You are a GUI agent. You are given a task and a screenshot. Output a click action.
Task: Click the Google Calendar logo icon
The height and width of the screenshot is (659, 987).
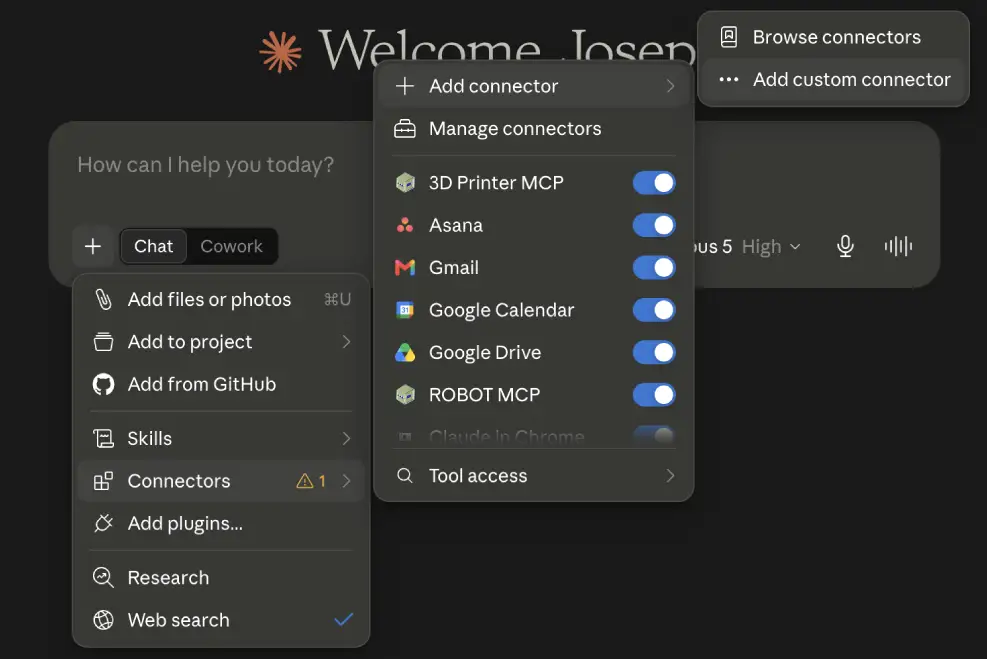coord(405,310)
